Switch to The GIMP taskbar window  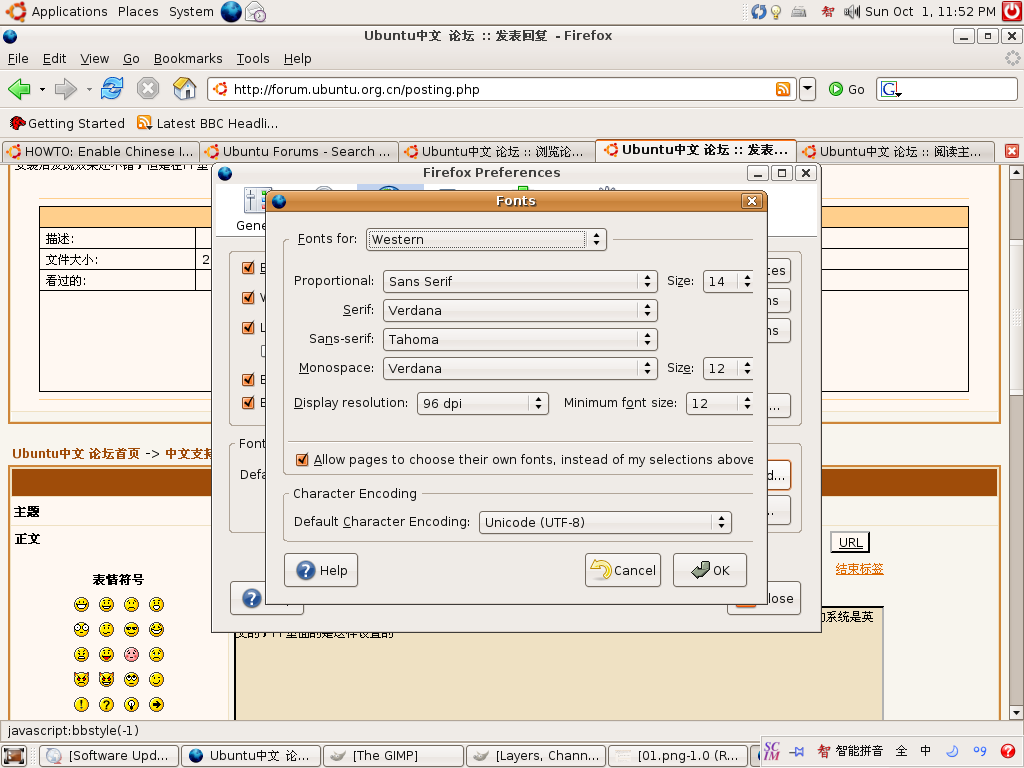pyautogui.click(x=393, y=756)
